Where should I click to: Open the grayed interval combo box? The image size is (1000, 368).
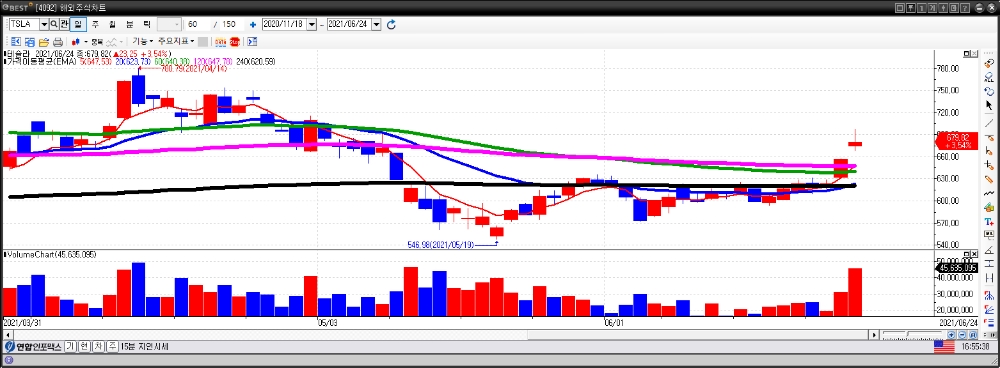pyautogui.click(x=169, y=24)
